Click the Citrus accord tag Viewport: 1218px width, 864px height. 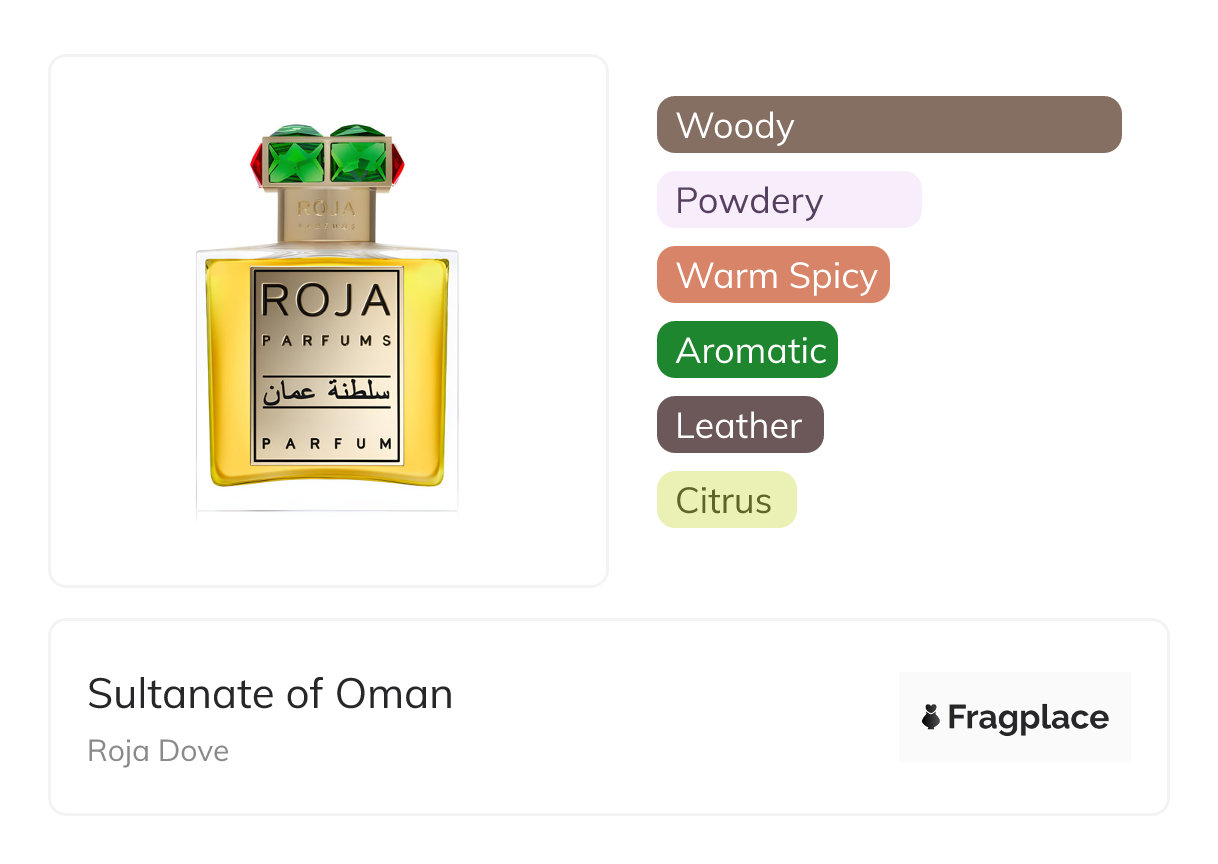726,500
